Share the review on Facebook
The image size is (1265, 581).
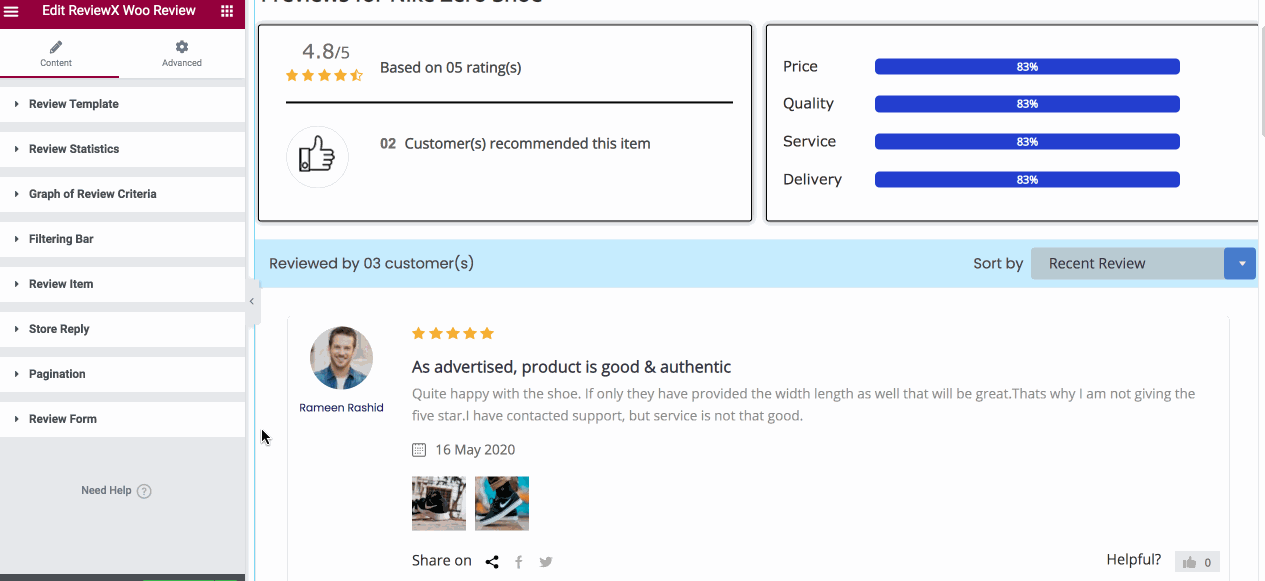[x=519, y=562]
